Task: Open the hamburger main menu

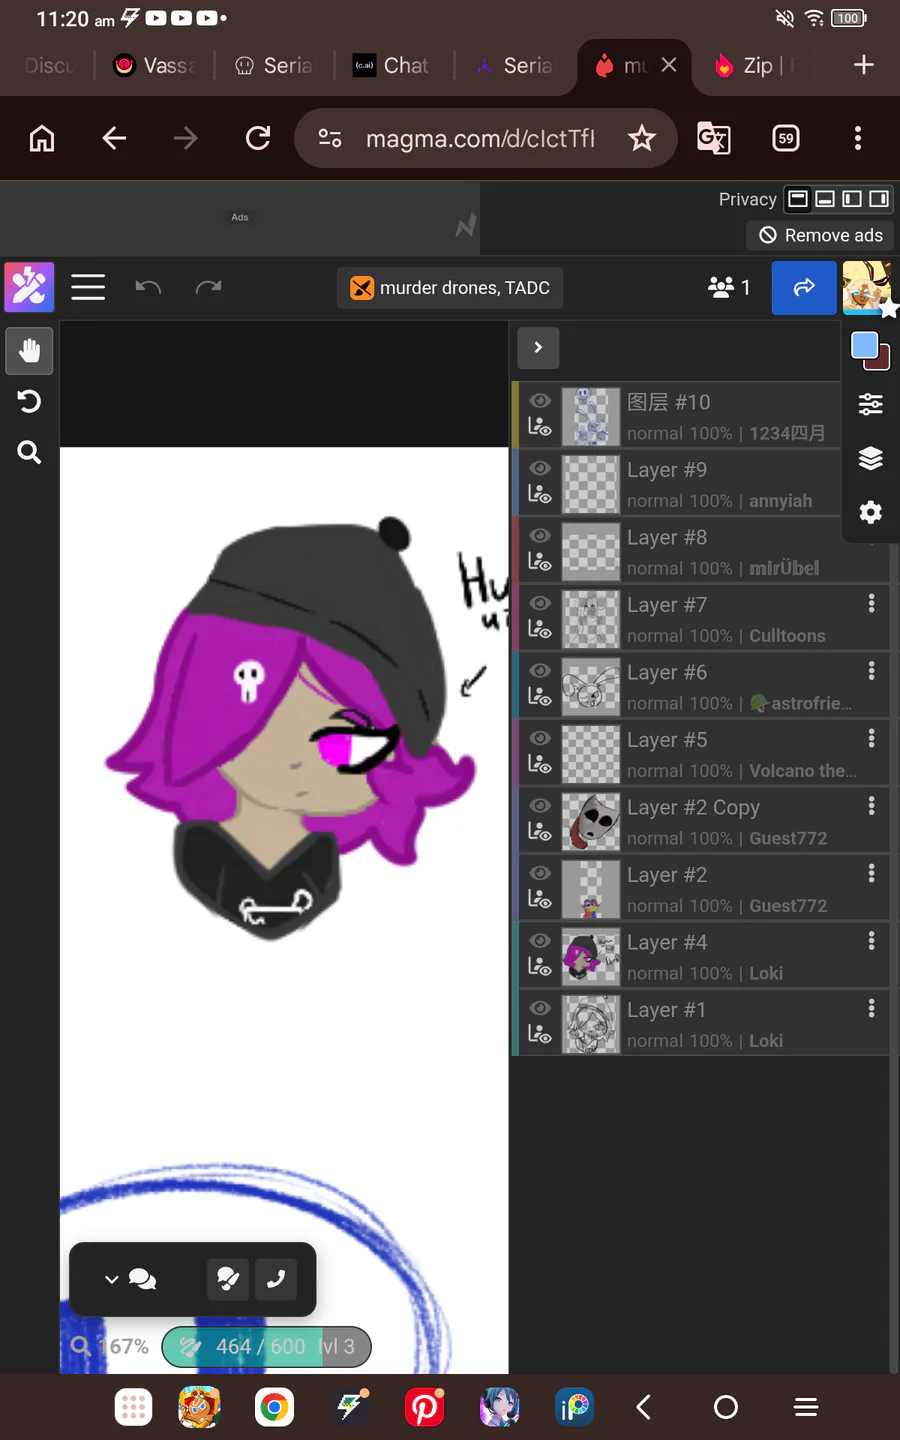Action: (x=88, y=288)
